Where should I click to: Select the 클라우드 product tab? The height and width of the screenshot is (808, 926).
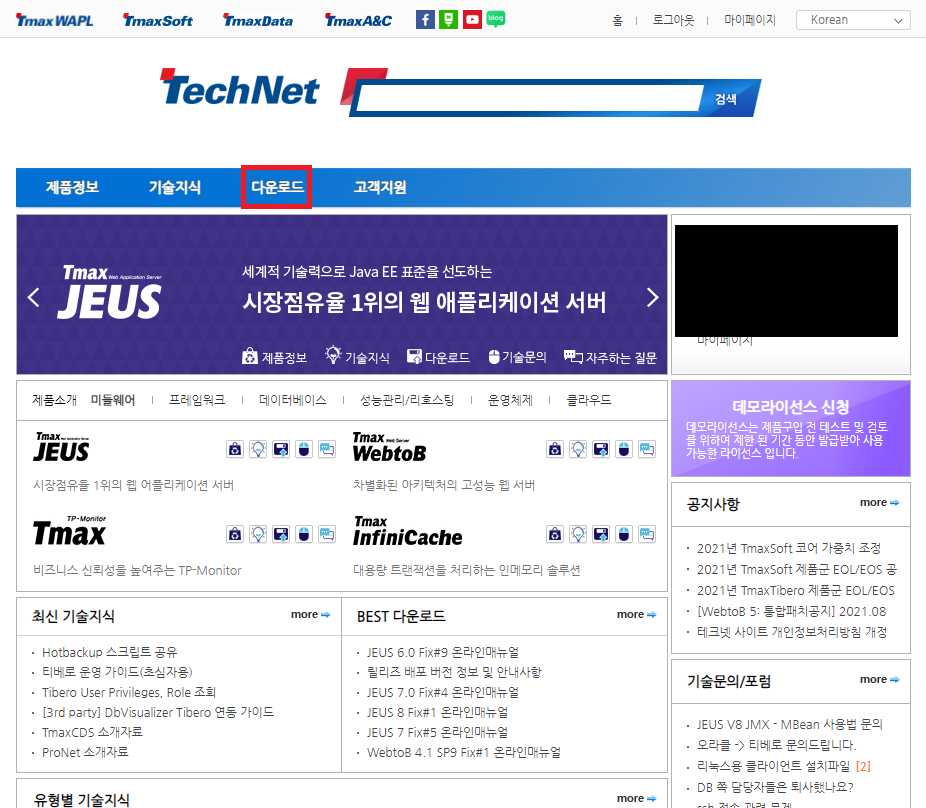(x=589, y=400)
